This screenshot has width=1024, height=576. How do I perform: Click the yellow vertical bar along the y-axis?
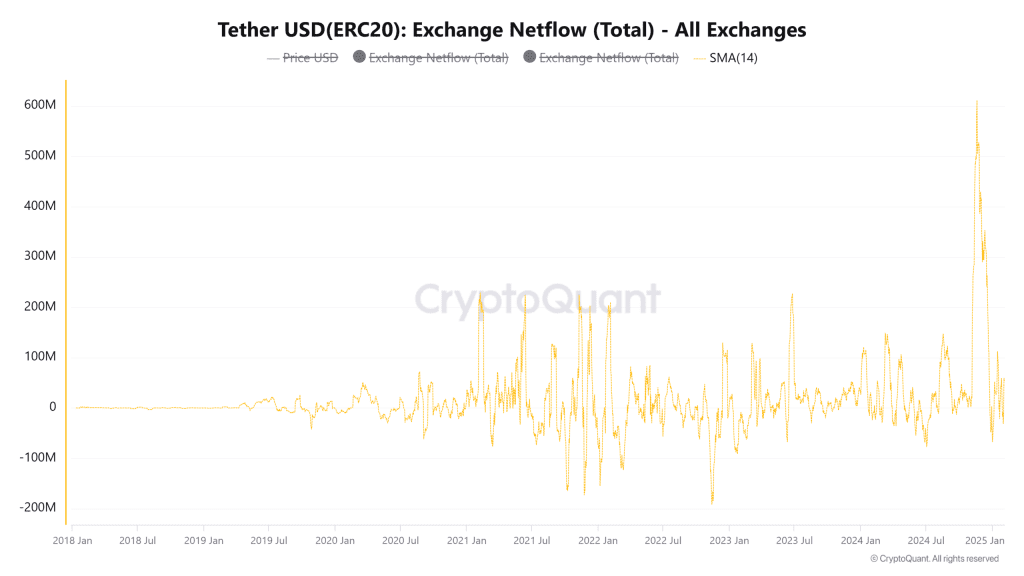[x=66, y=302]
